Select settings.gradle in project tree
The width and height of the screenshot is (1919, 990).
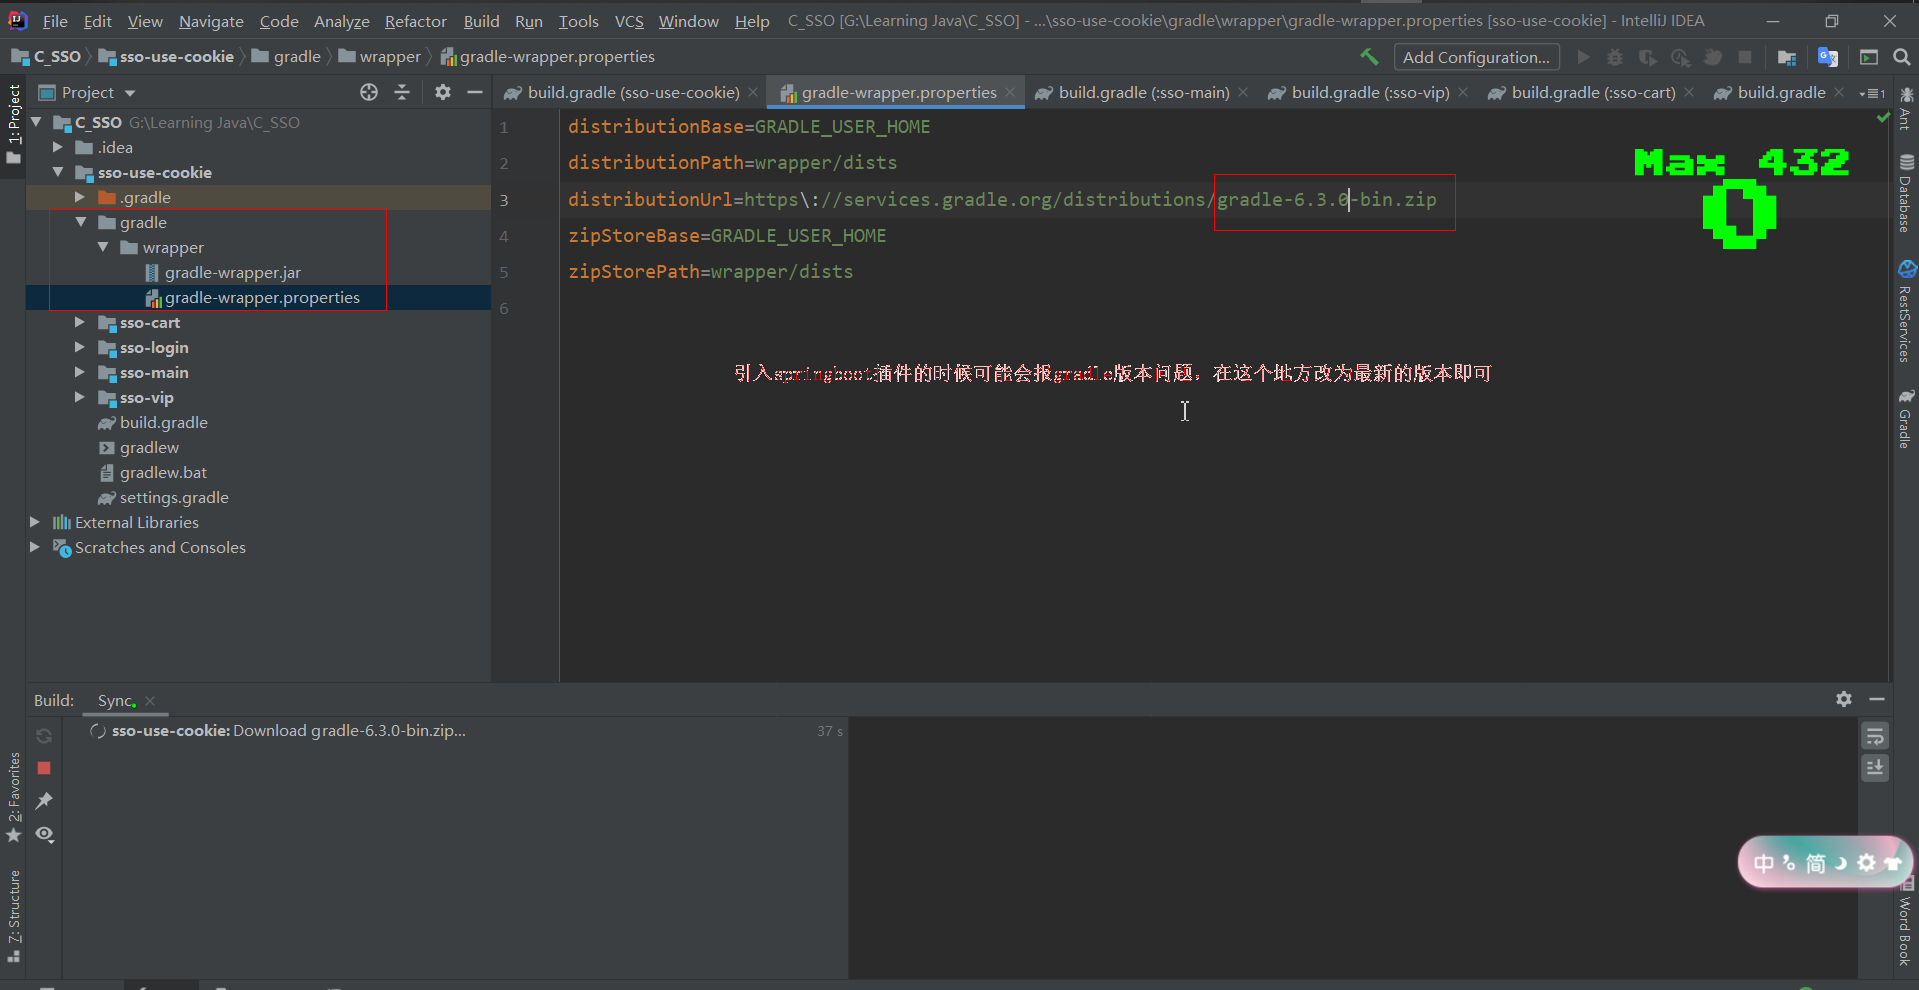coord(174,497)
